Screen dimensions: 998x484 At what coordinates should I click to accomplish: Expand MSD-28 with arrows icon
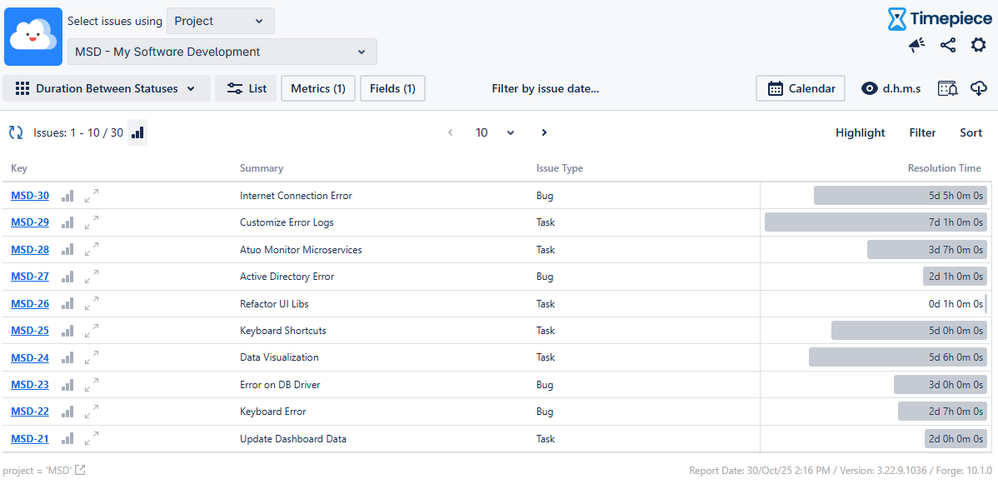click(x=92, y=250)
